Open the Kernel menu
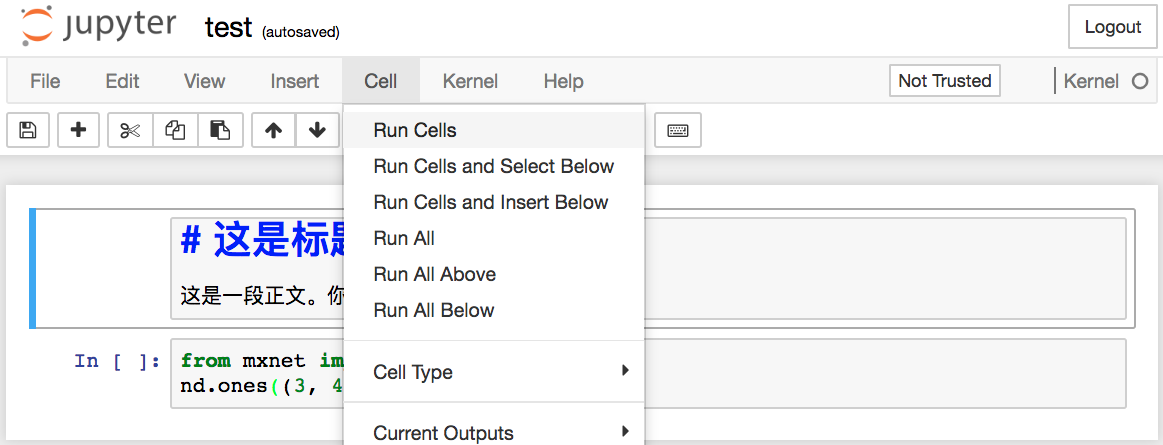The width and height of the screenshot is (1163, 445). point(470,82)
